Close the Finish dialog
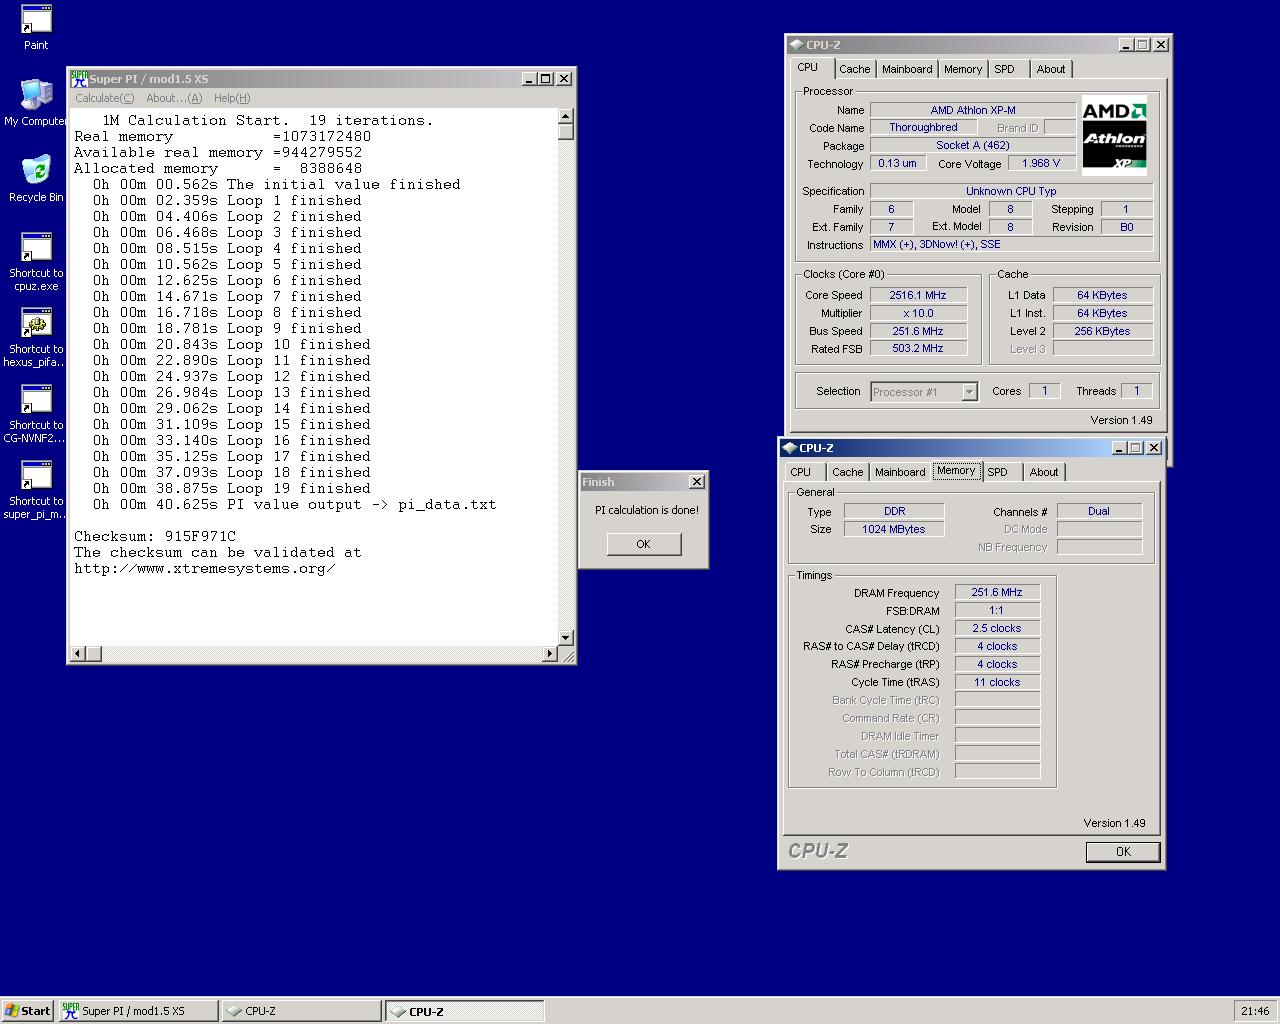The width and height of the screenshot is (1280, 1024). click(x=697, y=482)
